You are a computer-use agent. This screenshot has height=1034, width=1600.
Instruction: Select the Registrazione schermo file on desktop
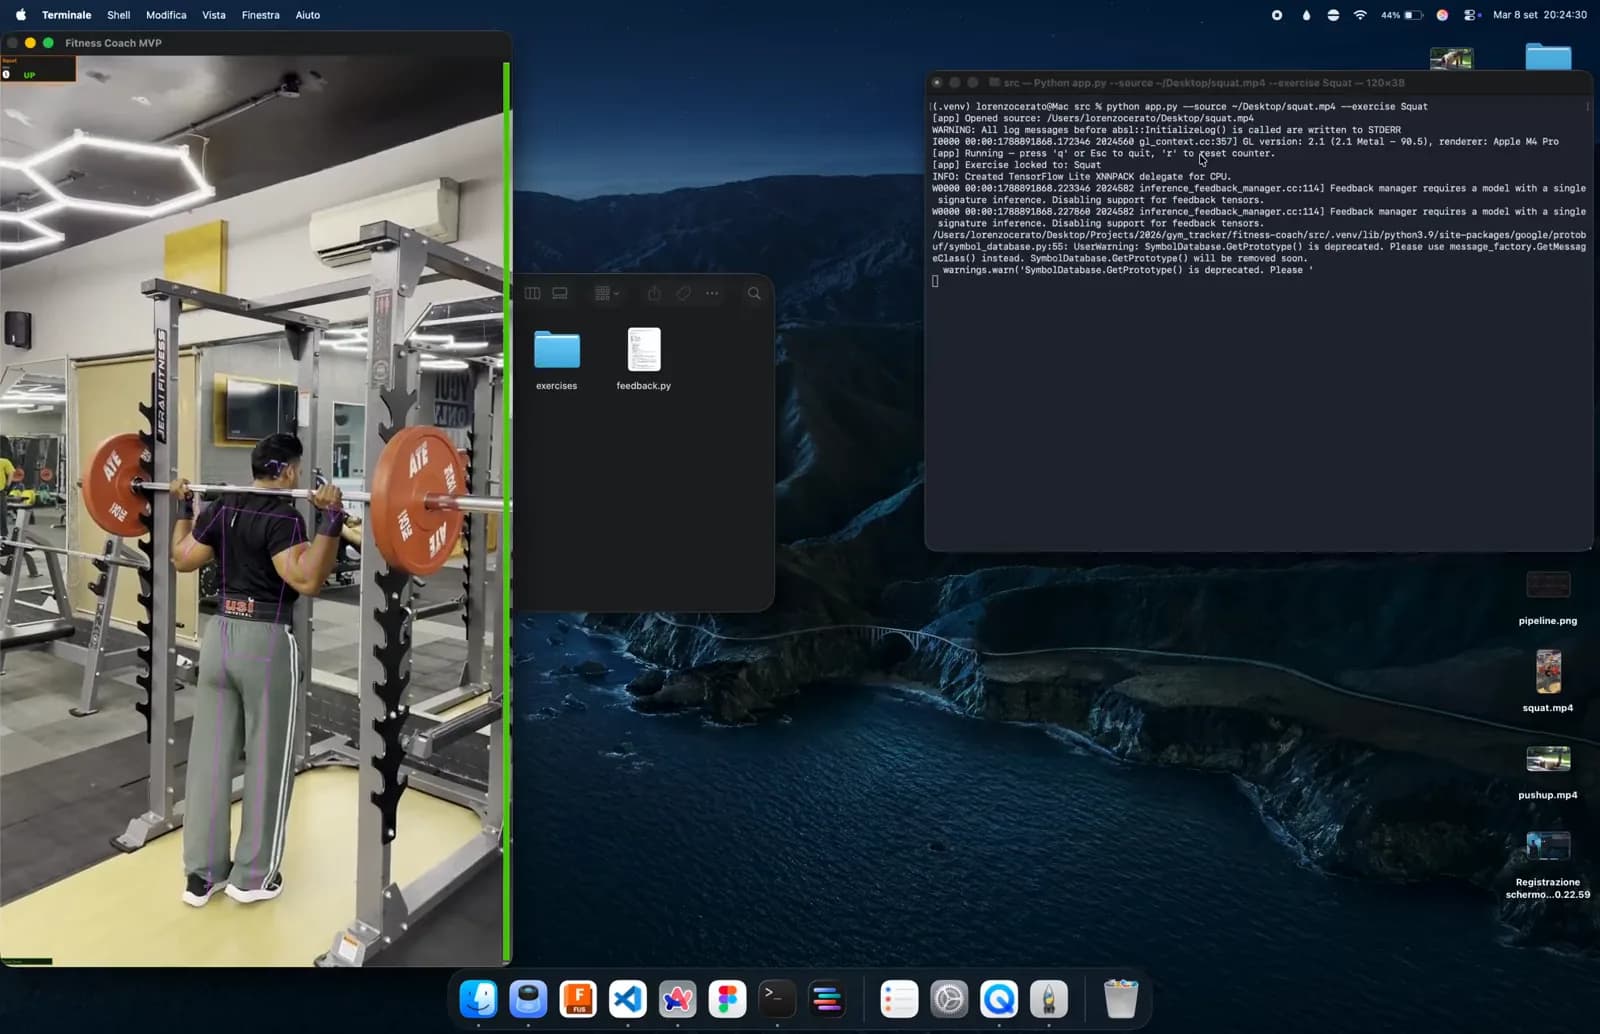[1548, 846]
